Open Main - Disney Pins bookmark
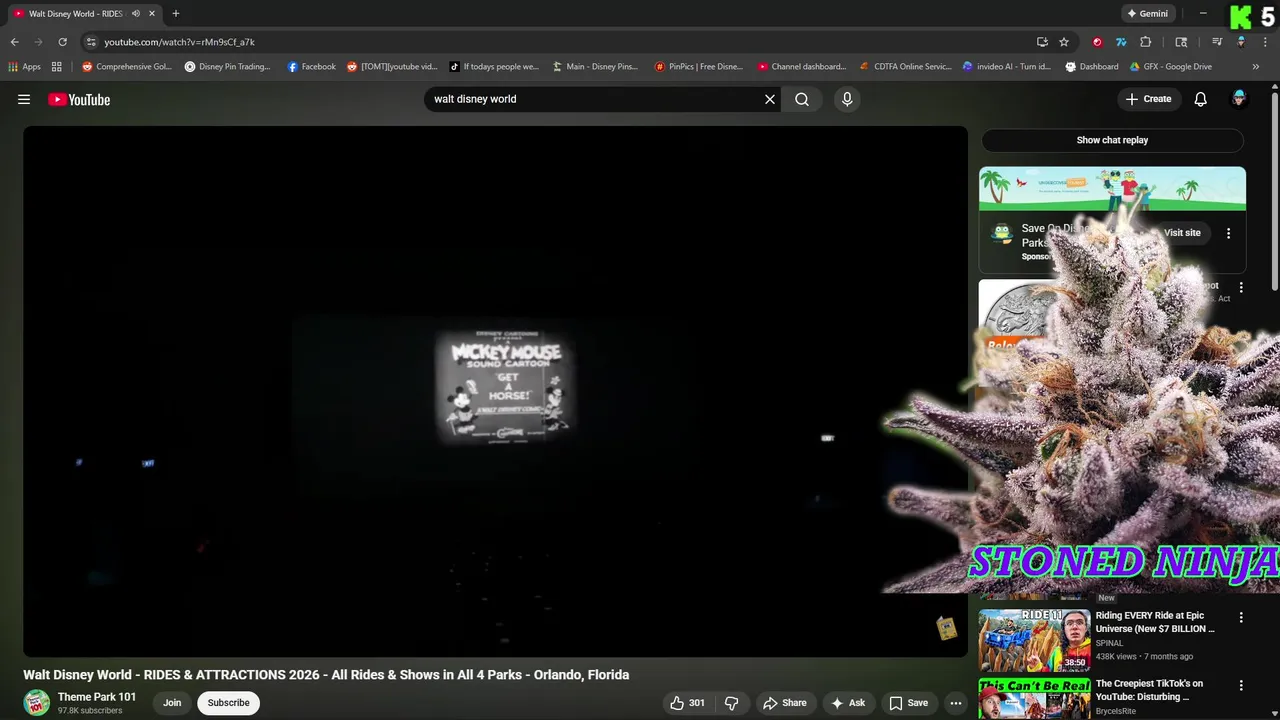 point(595,67)
